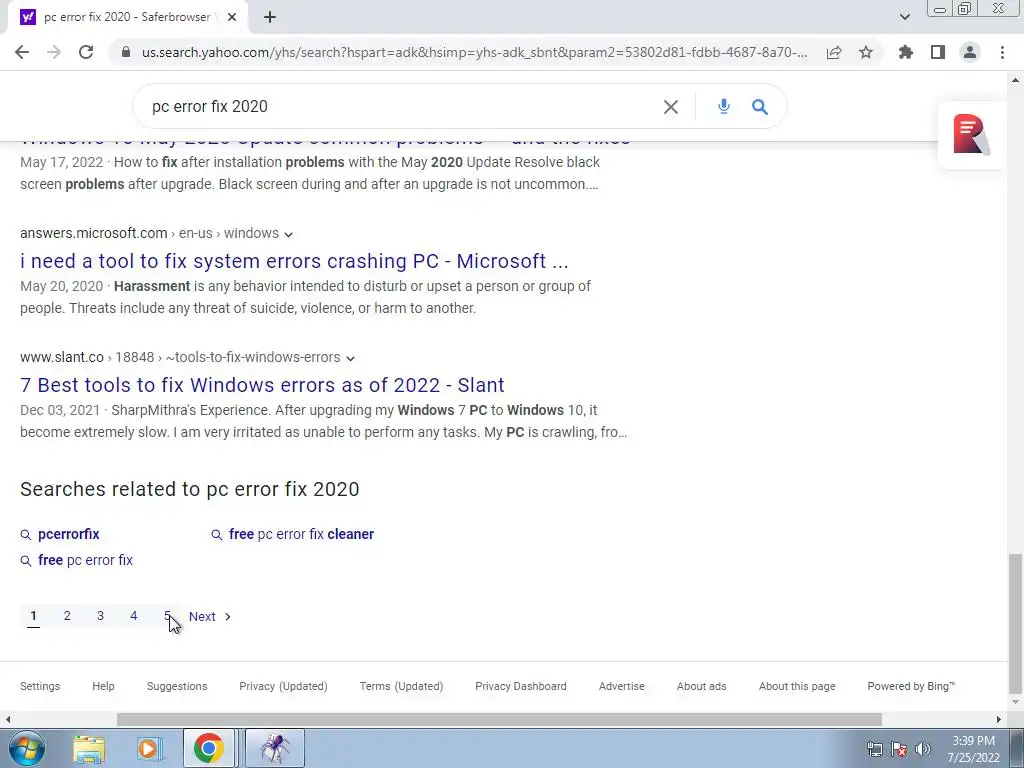This screenshot has width=1024, height=768.
Task: Click the padlock site info icon
Action: (126, 52)
